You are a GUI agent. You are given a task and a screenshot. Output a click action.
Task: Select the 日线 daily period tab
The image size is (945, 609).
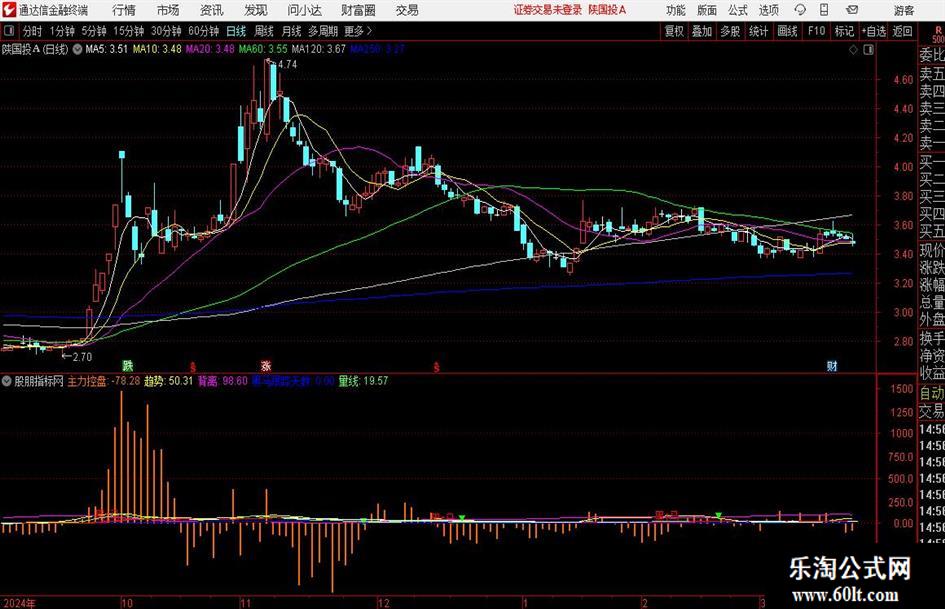[x=236, y=31]
